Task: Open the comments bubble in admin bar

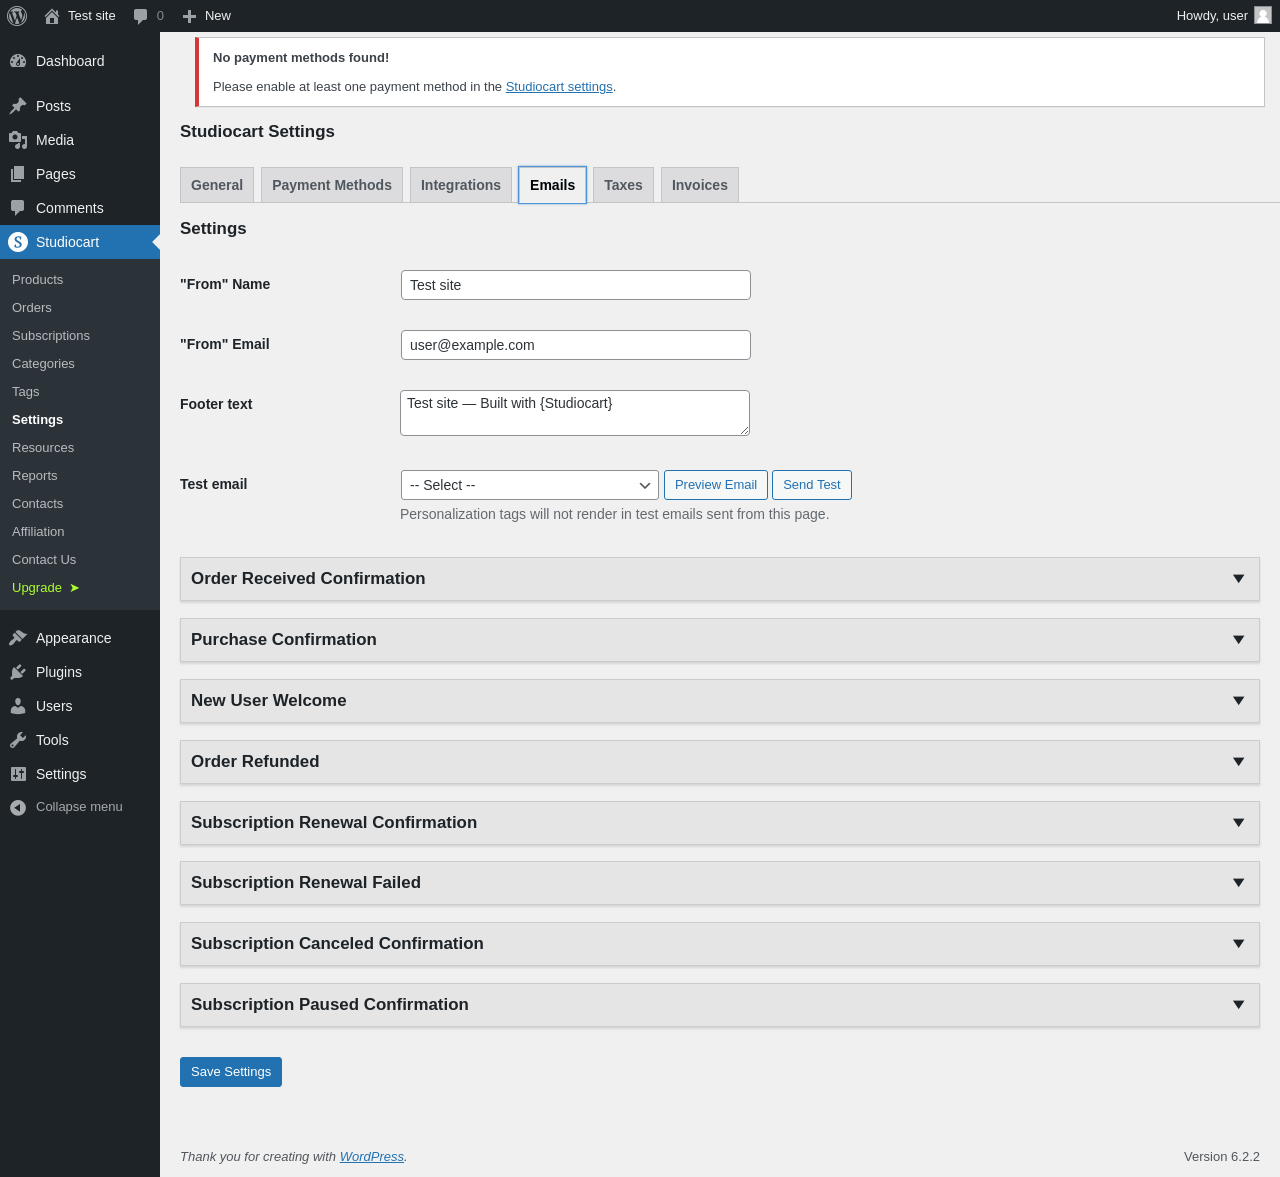Action: (141, 16)
